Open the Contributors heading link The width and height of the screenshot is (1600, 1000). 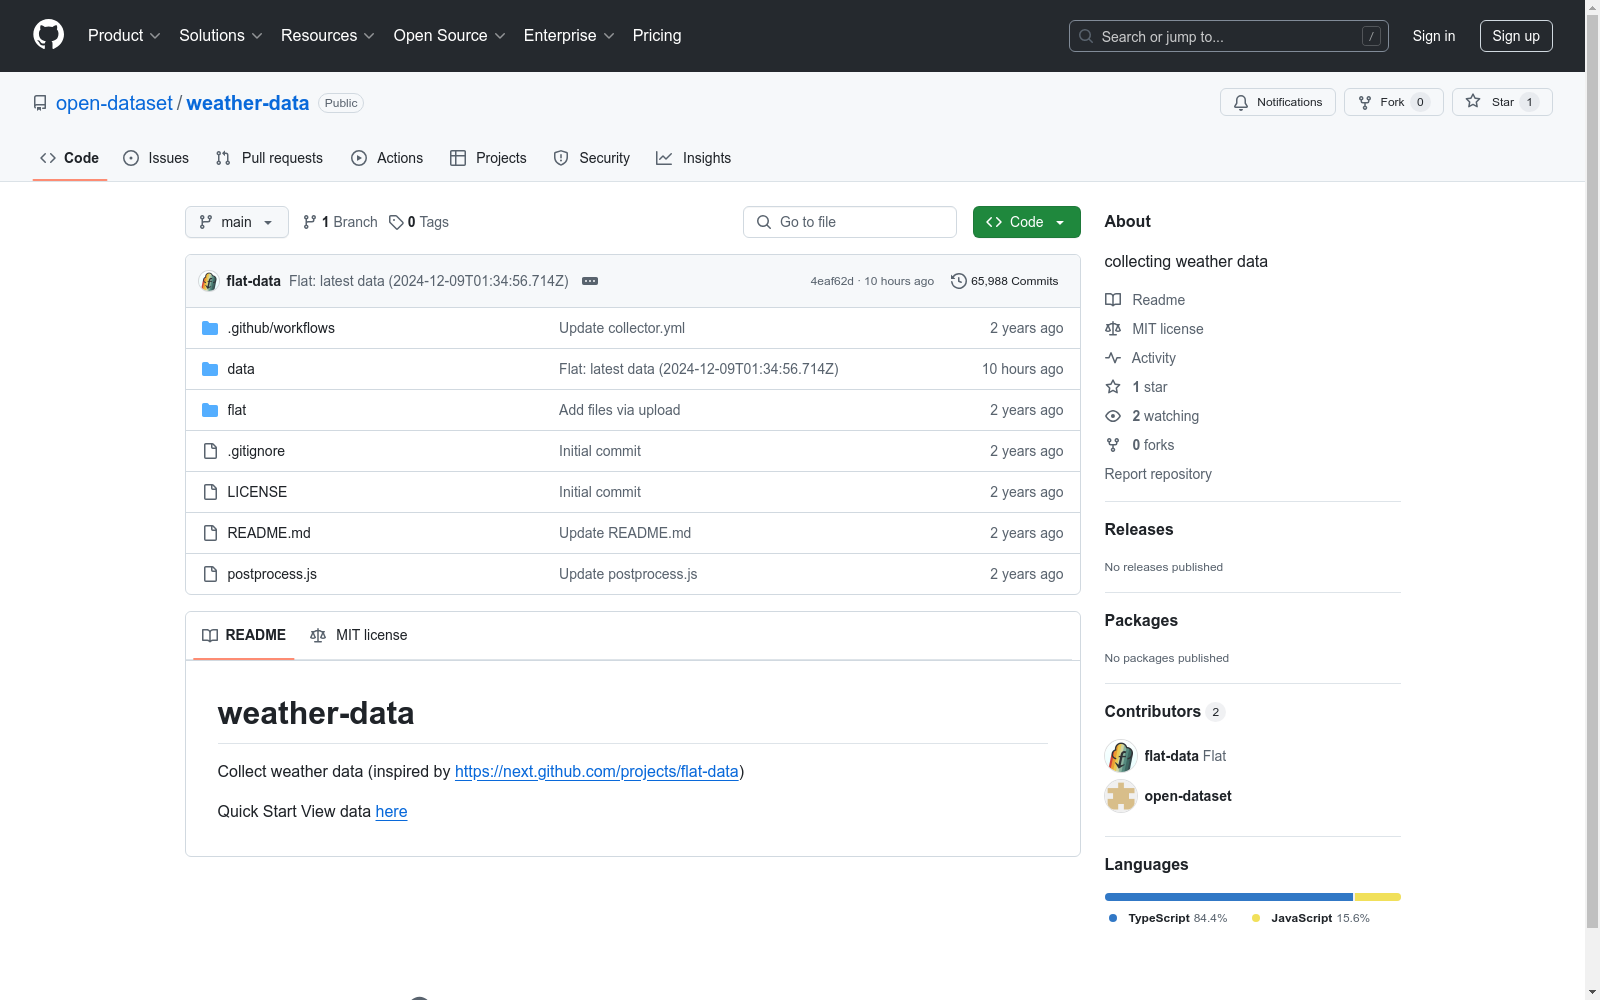pyautogui.click(x=1165, y=712)
